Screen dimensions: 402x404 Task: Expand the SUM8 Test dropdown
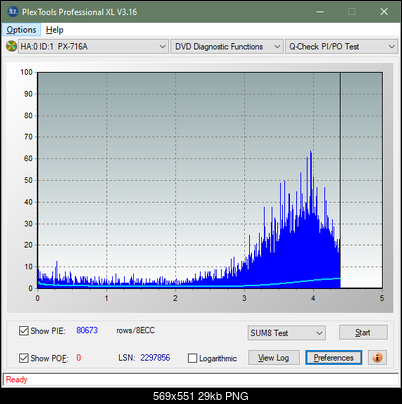286,333
